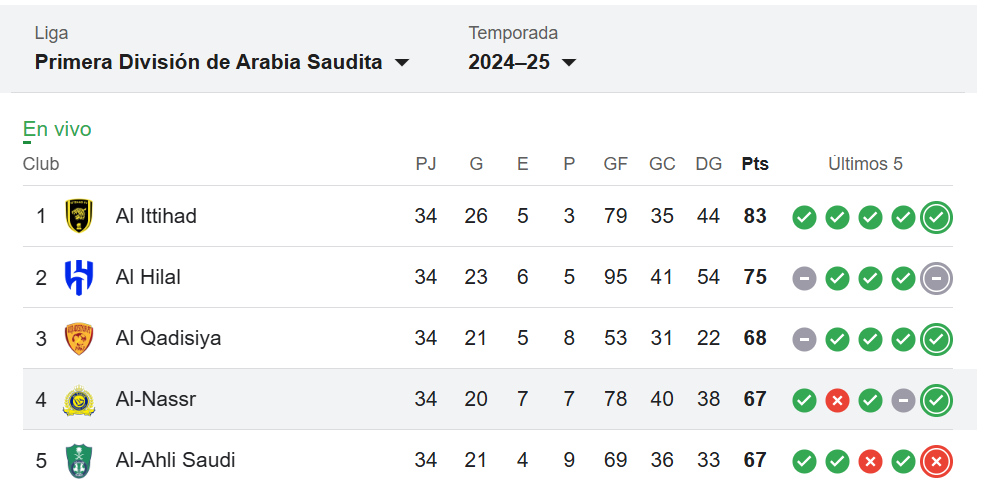Image resolution: width=985 pixels, height=490 pixels.
Task: Click Al-Ahli Saudi's latest circled loss icon
Action: [x=936, y=462]
